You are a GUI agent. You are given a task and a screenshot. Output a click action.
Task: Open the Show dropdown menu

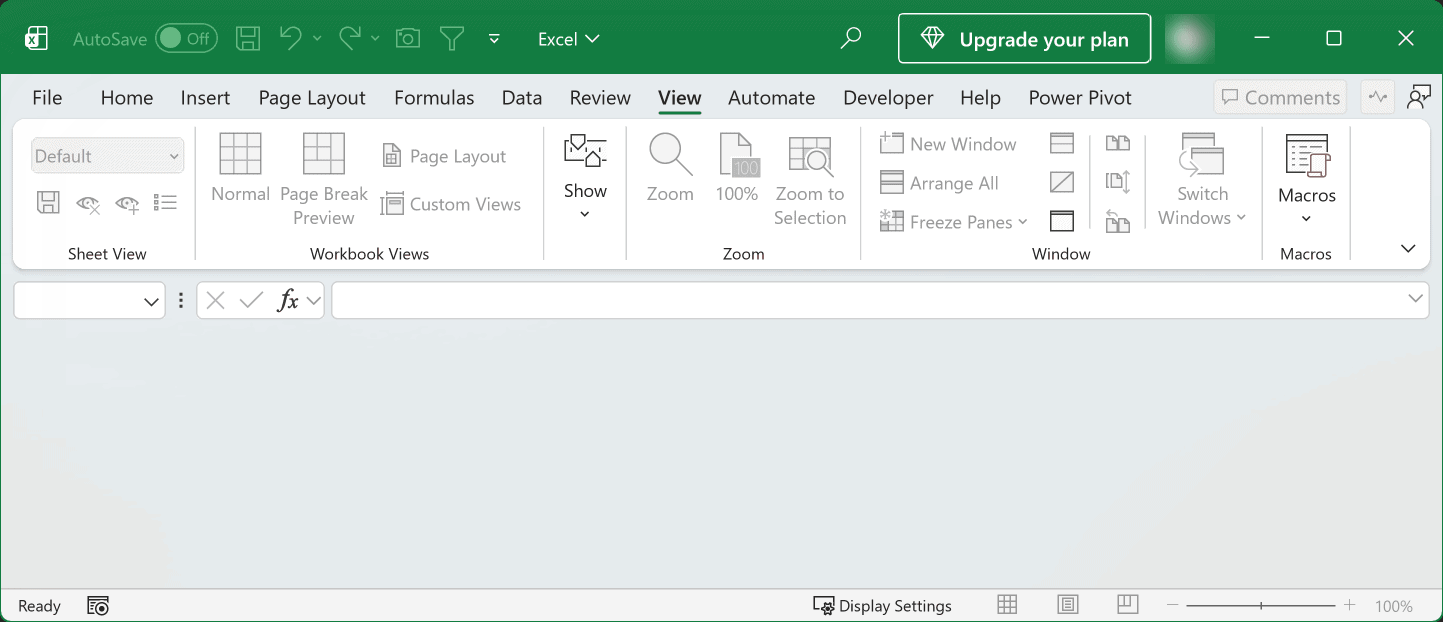585,178
